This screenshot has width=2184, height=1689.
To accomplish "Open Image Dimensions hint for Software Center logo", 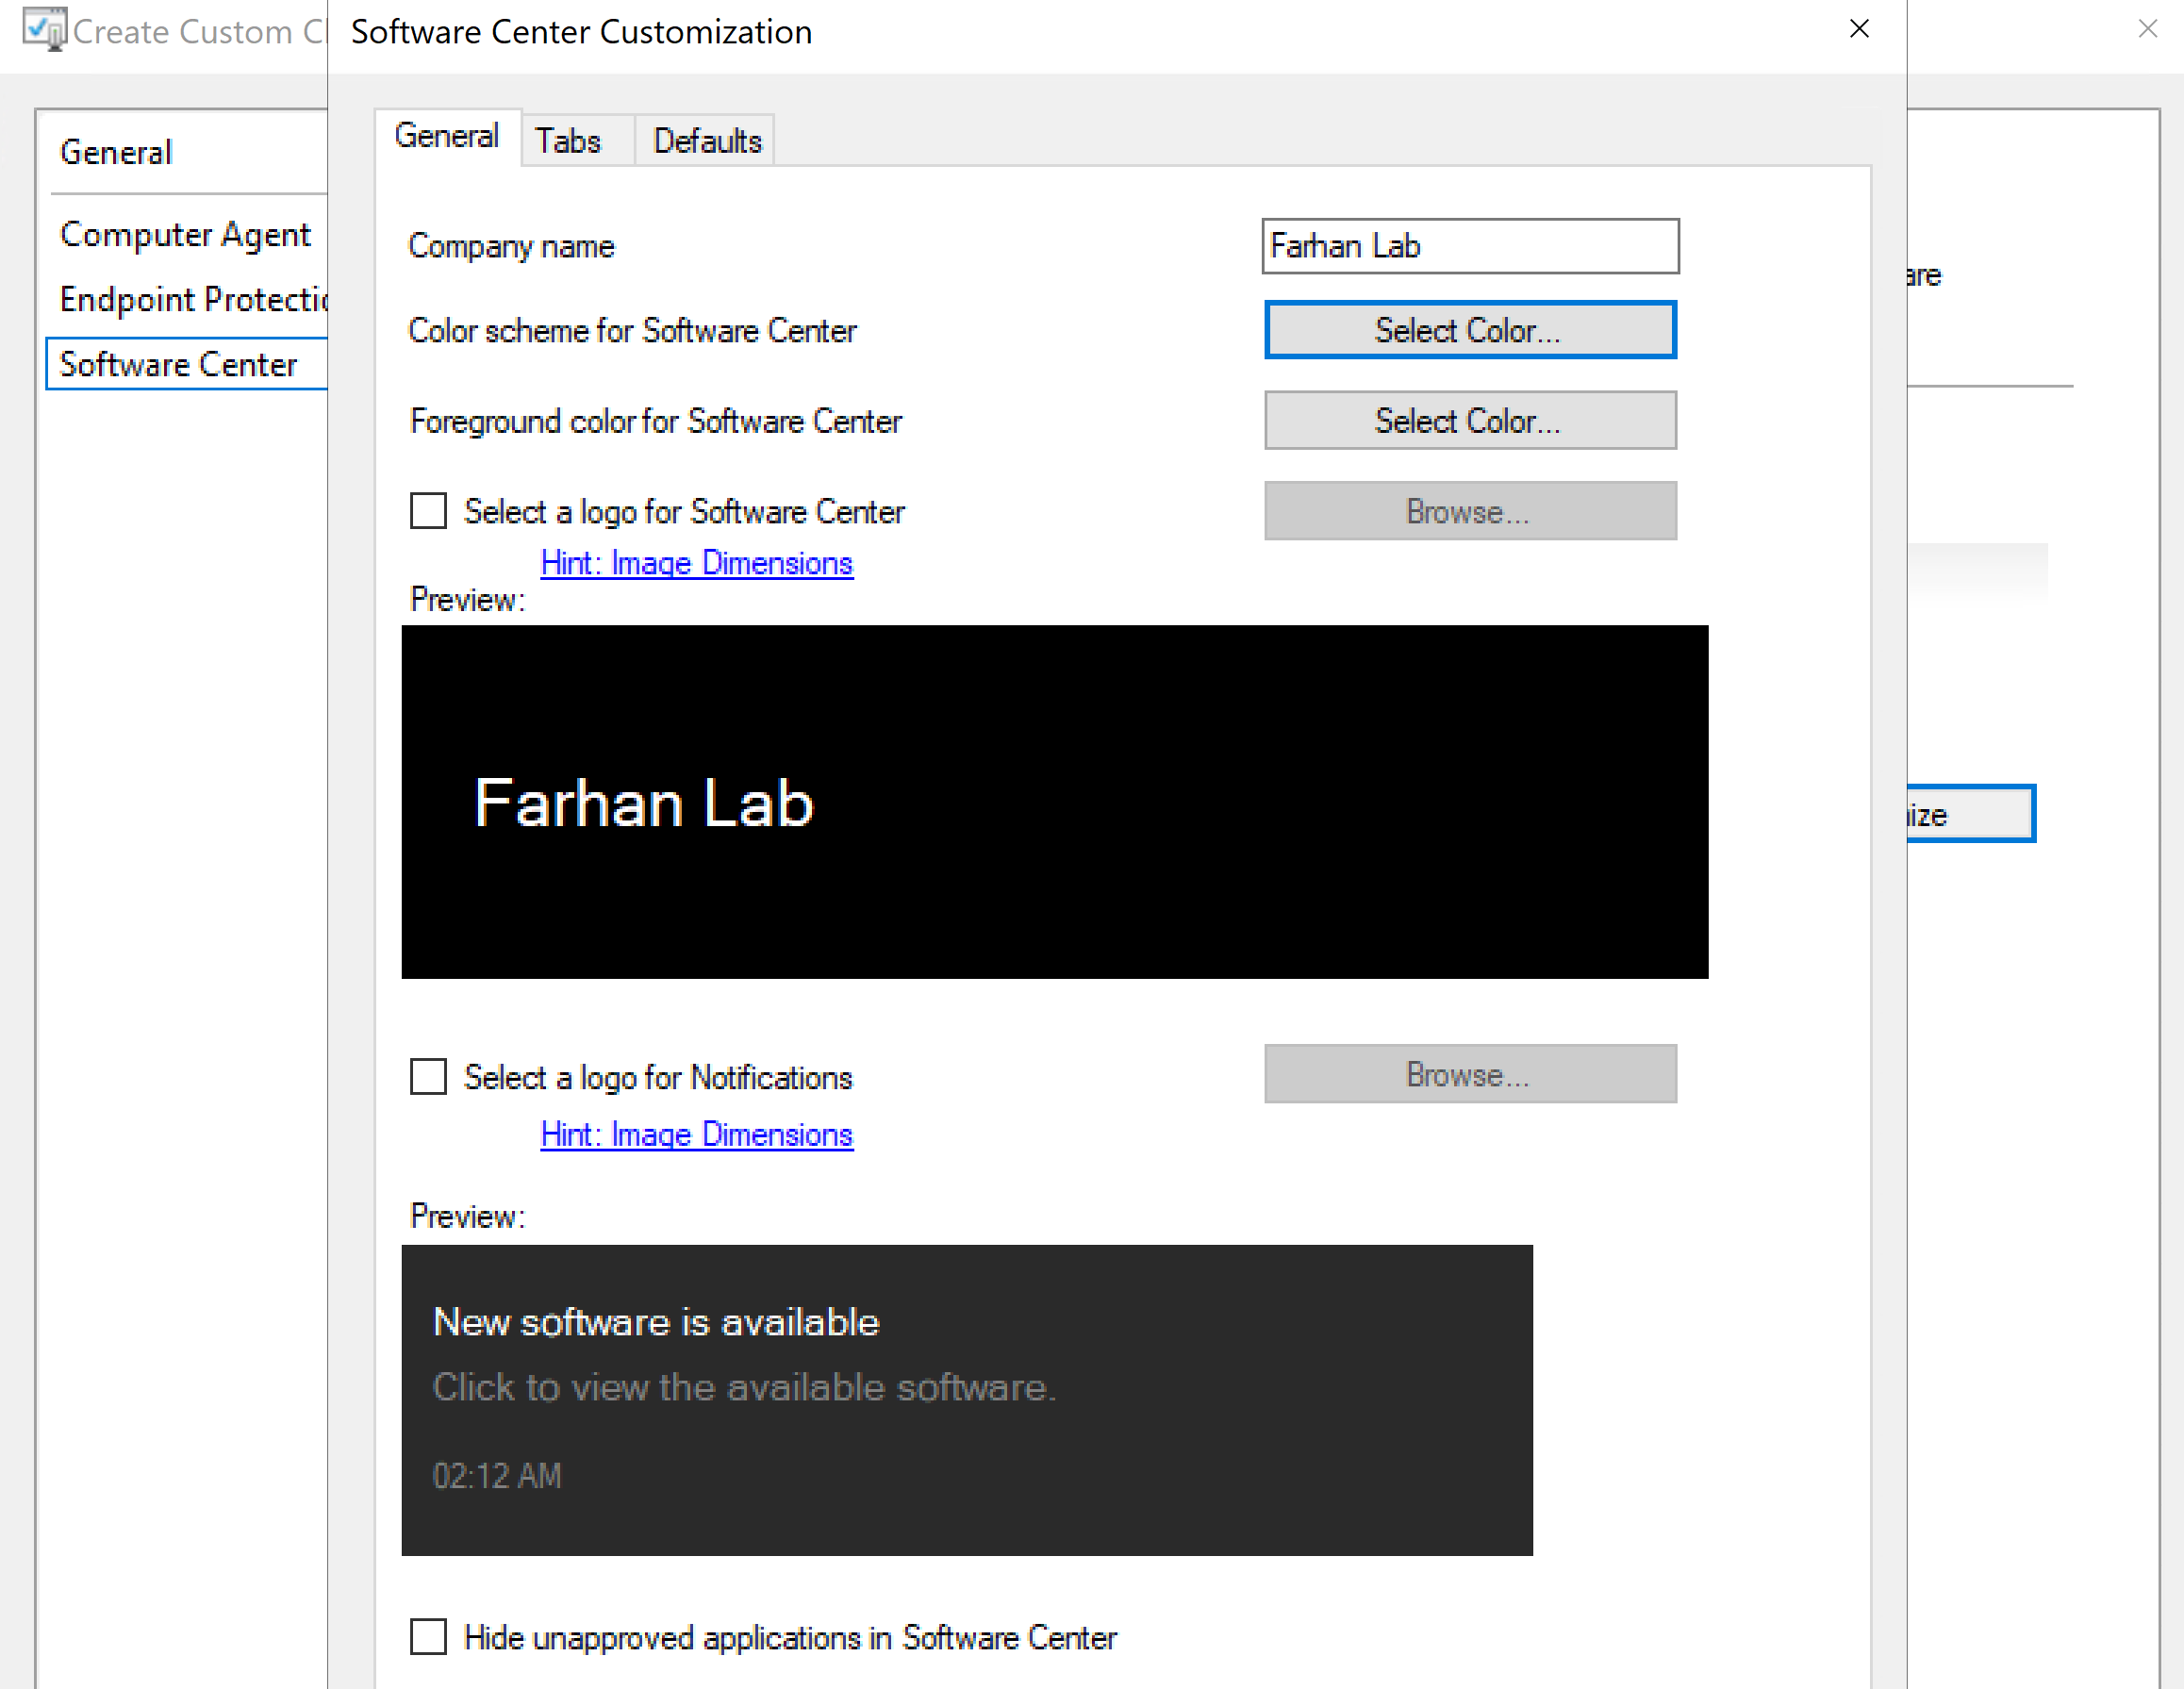I will point(696,563).
